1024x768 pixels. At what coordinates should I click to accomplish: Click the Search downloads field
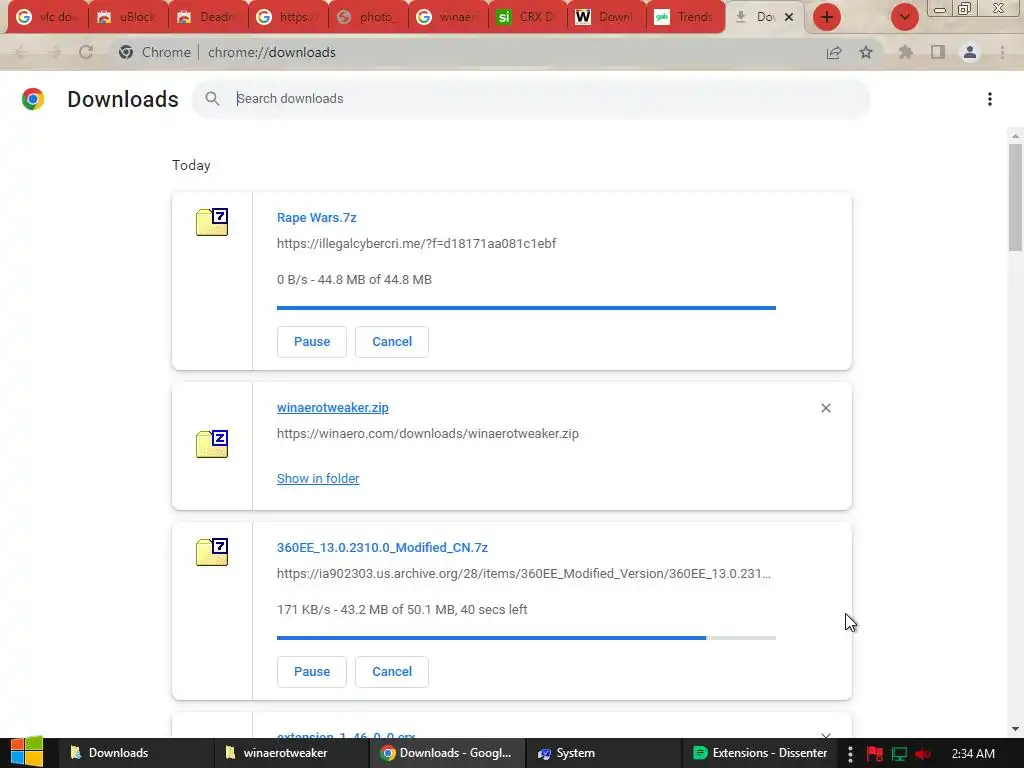tap(530, 99)
